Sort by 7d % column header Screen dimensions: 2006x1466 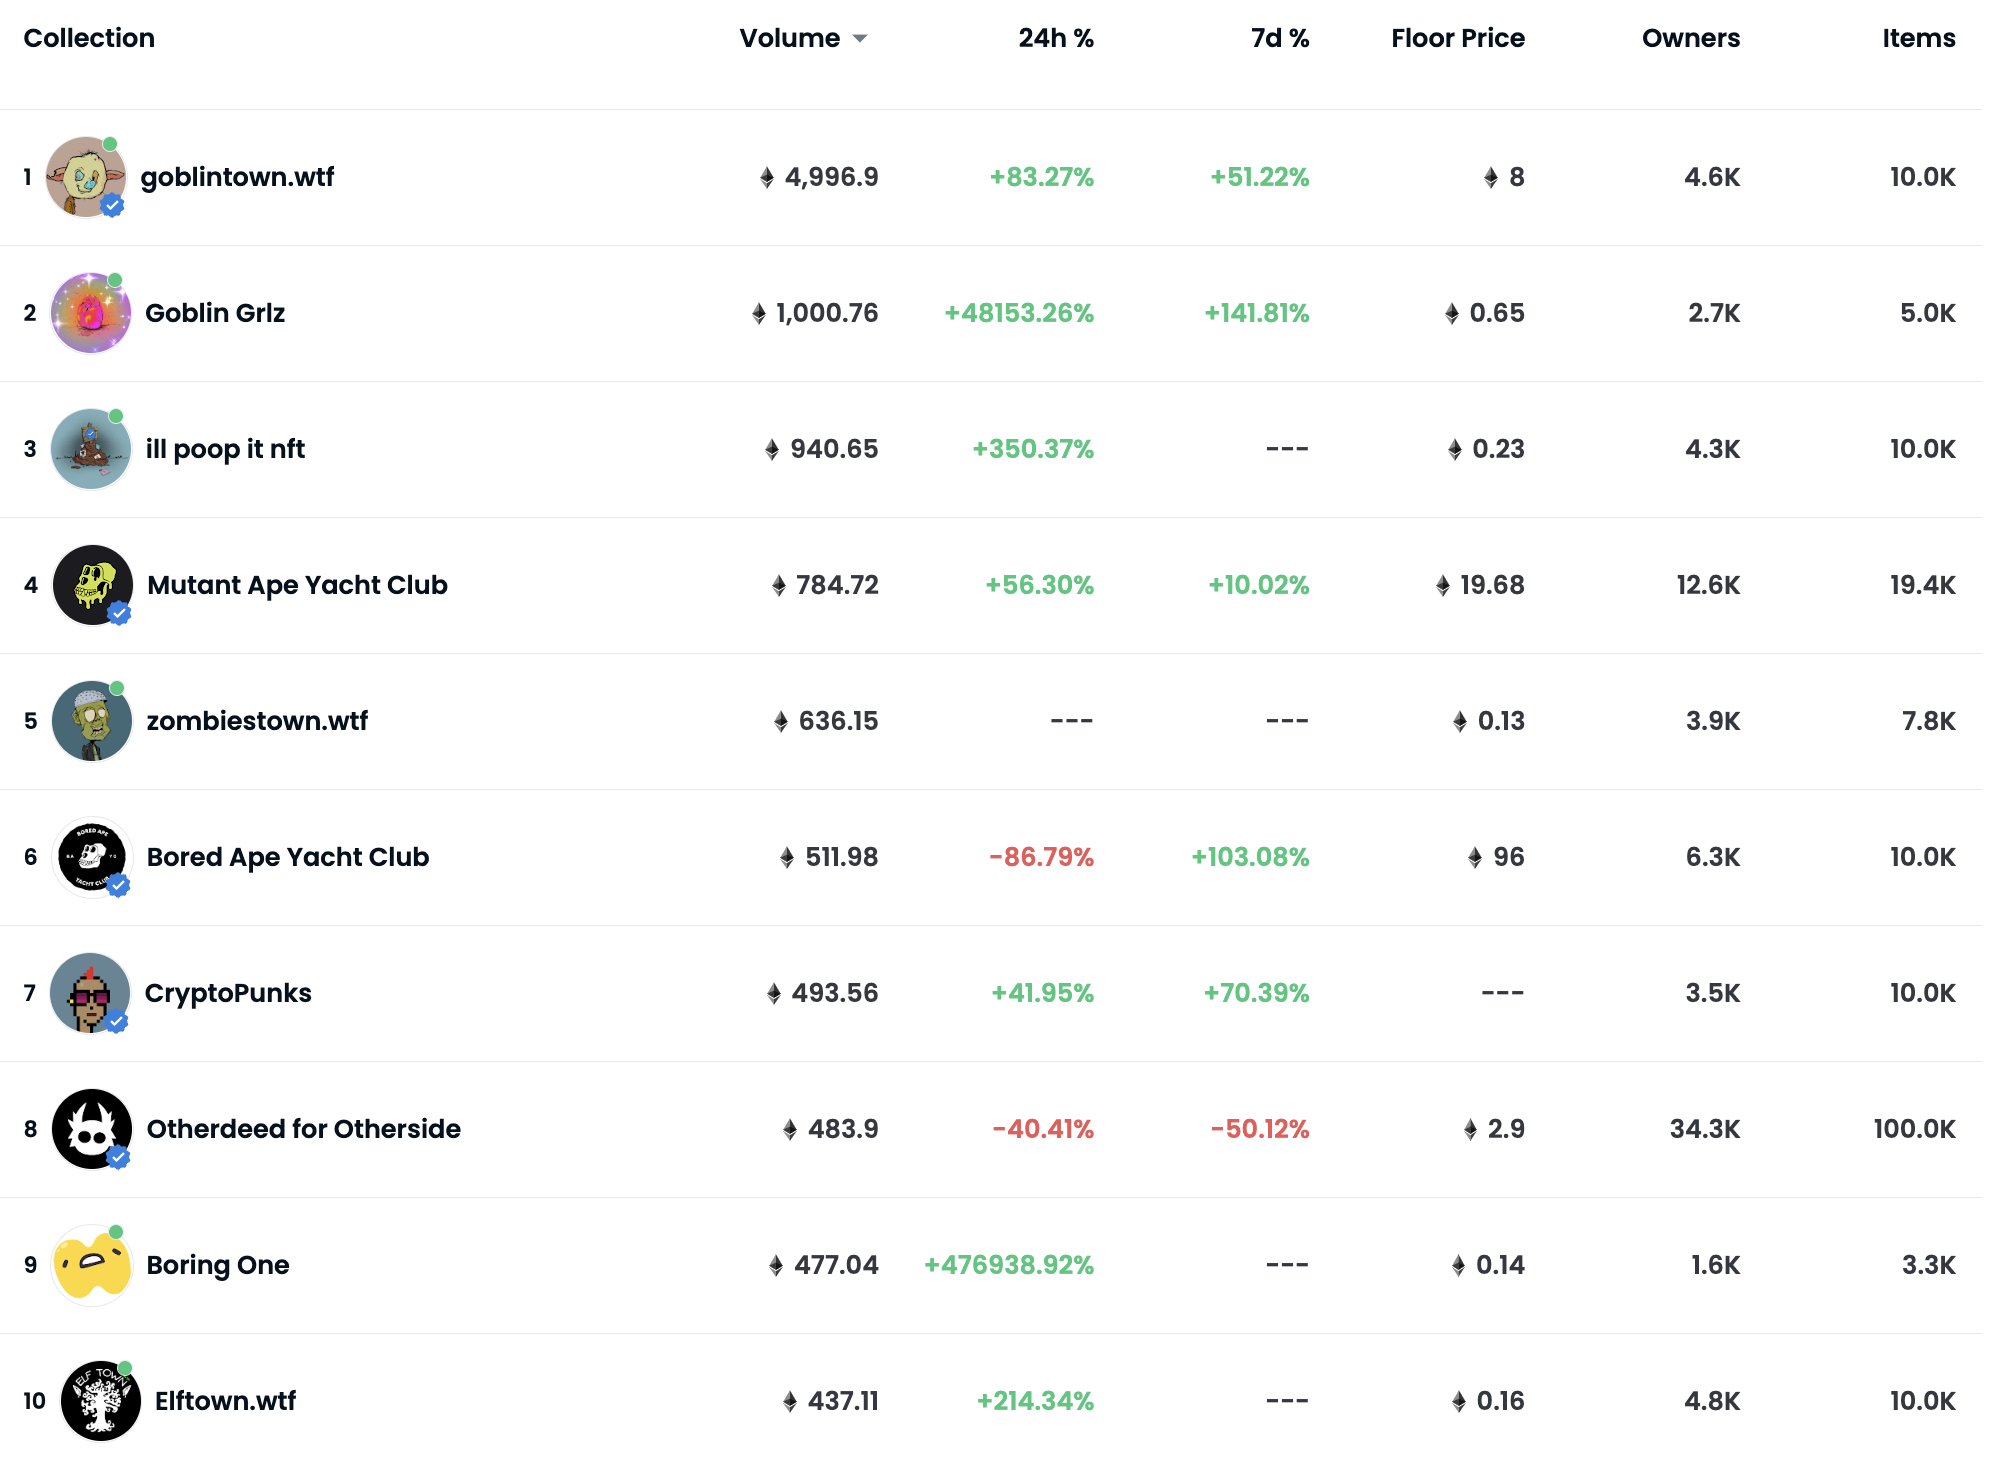click(x=1280, y=38)
